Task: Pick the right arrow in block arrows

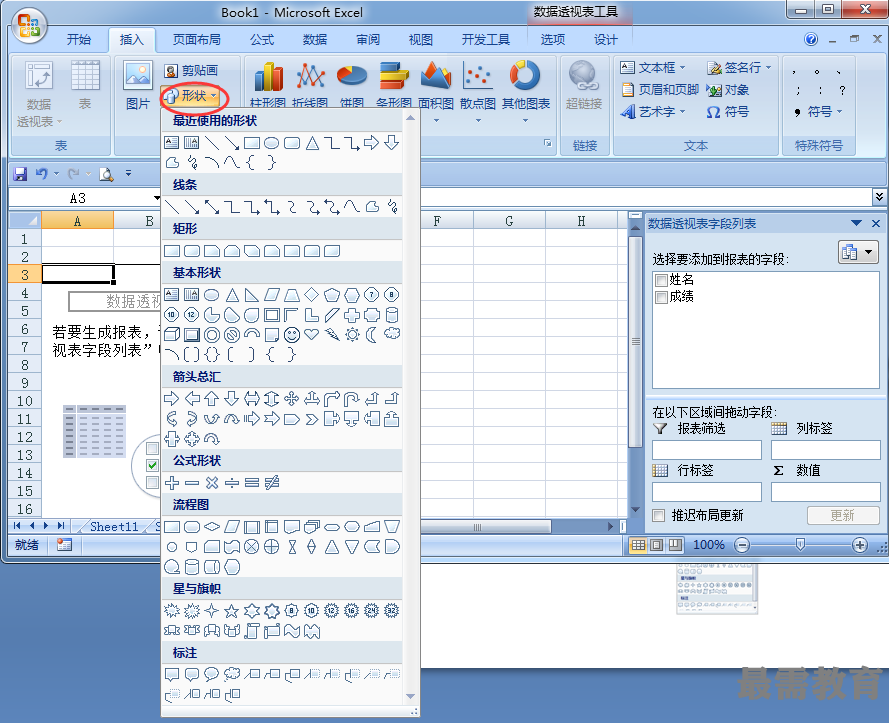Action: pyautogui.click(x=171, y=399)
